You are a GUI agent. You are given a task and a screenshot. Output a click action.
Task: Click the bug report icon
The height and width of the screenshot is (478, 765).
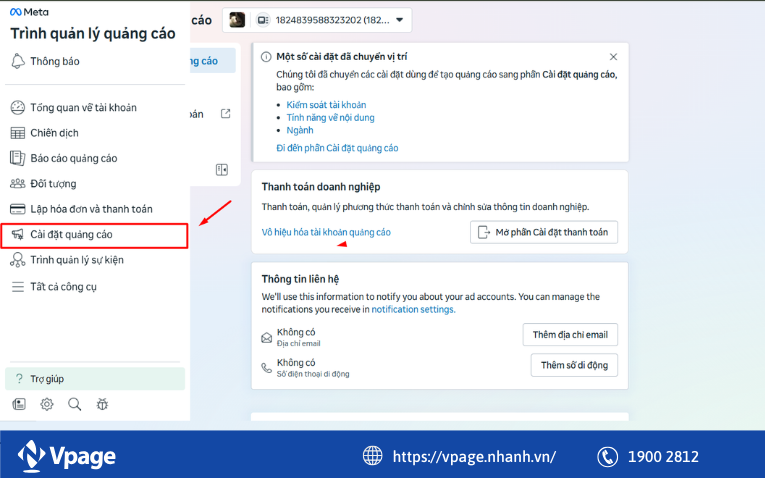102,404
